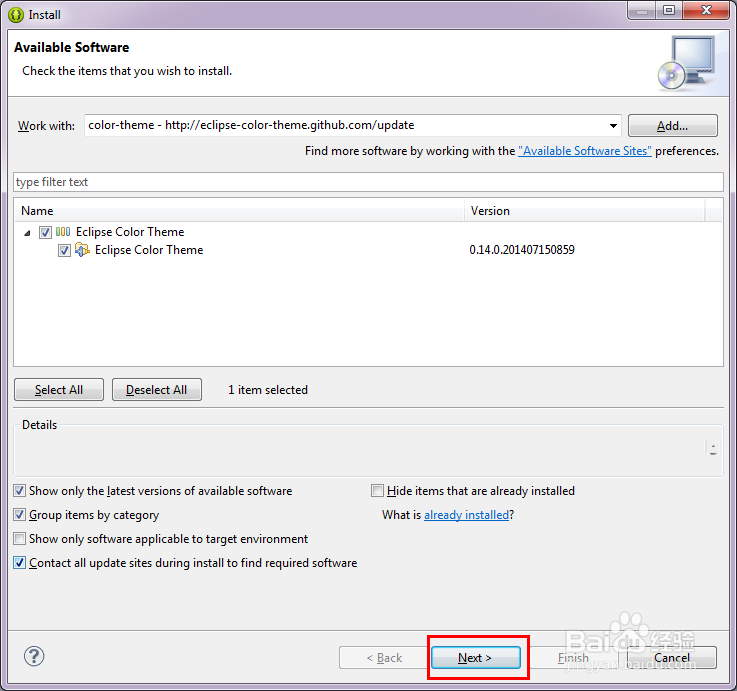The height and width of the screenshot is (691, 737).
Task: Click the Cancel button
Action: 672,657
